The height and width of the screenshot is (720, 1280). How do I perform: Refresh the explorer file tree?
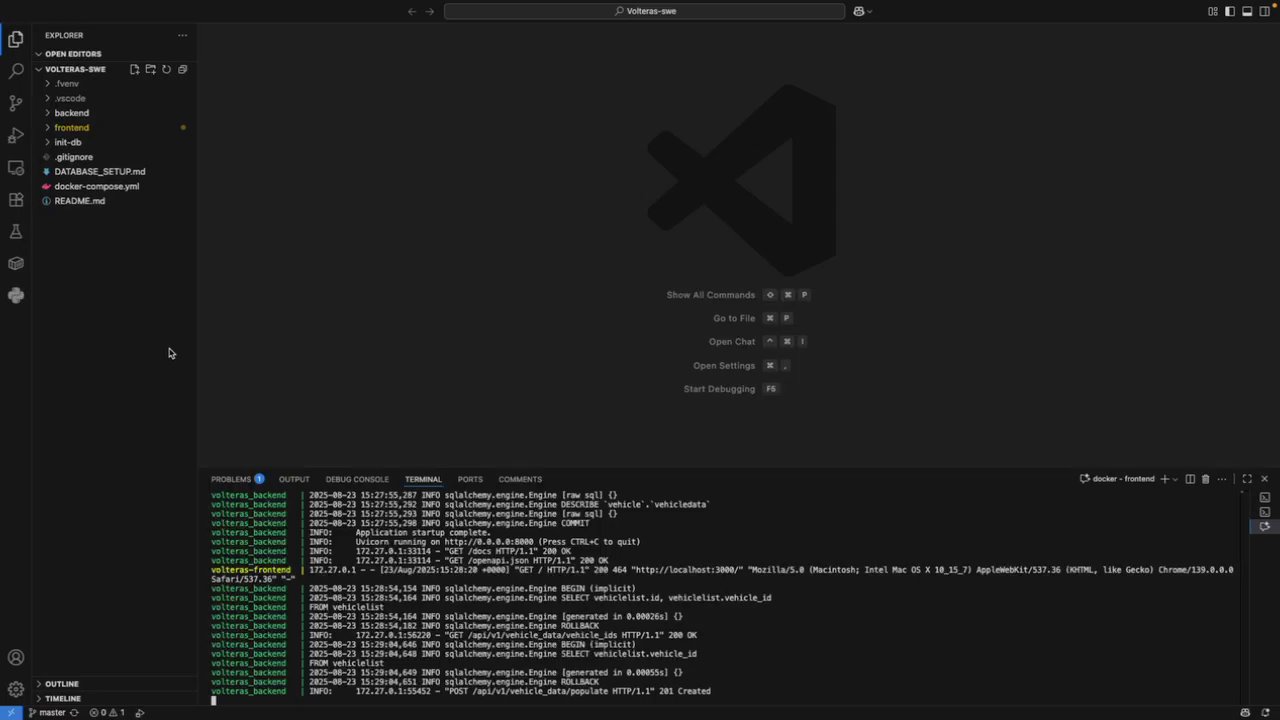166,69
